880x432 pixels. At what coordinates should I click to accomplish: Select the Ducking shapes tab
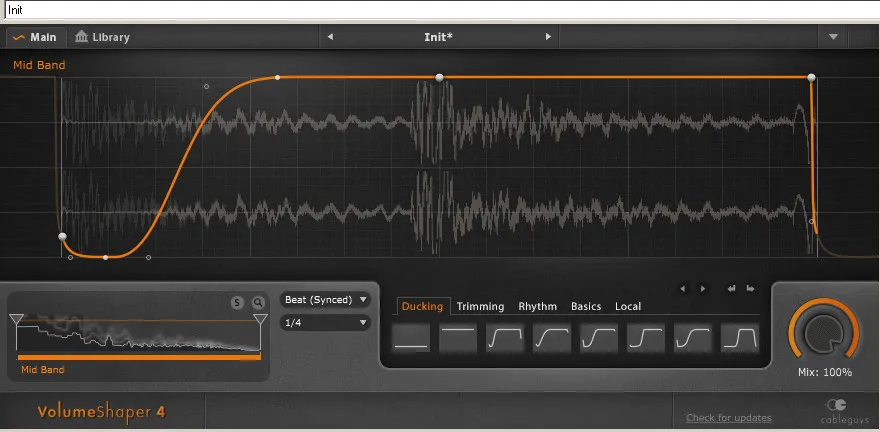[423, 306]
